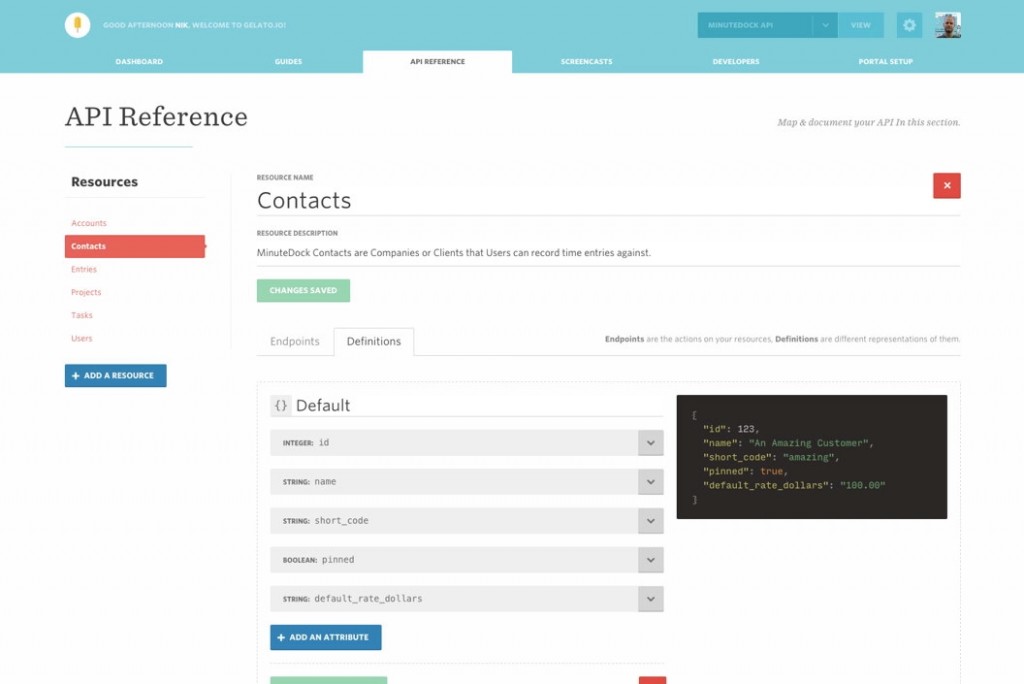Expand the string name attribute dropdown
The width and height of the screenshot is (1024, 684).
650,482
